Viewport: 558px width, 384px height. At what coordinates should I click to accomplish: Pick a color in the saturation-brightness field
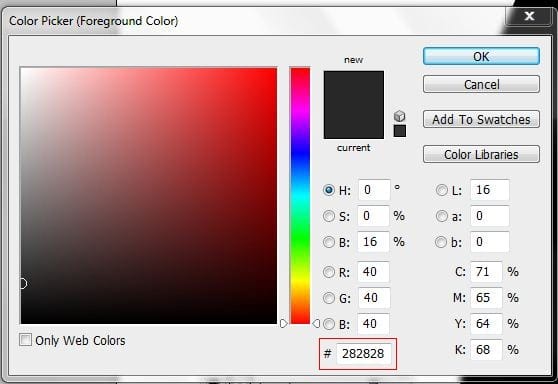[149, 195]
